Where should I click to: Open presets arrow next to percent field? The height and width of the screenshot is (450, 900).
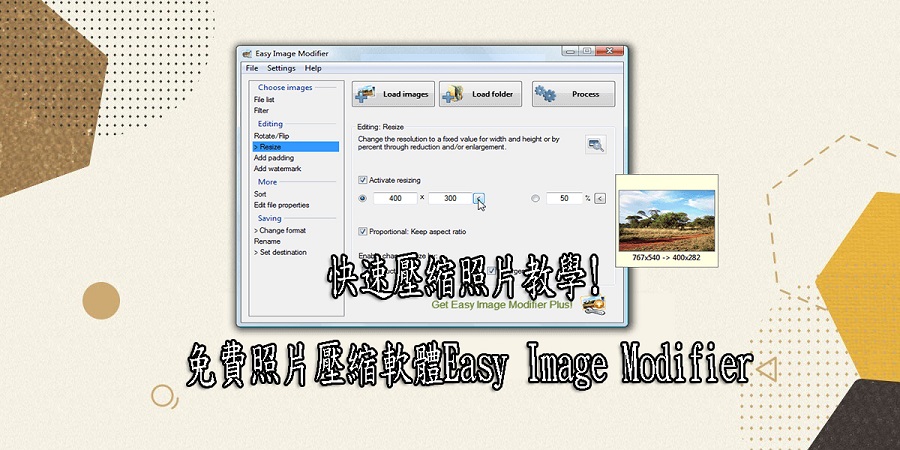(x=600, y=199)
